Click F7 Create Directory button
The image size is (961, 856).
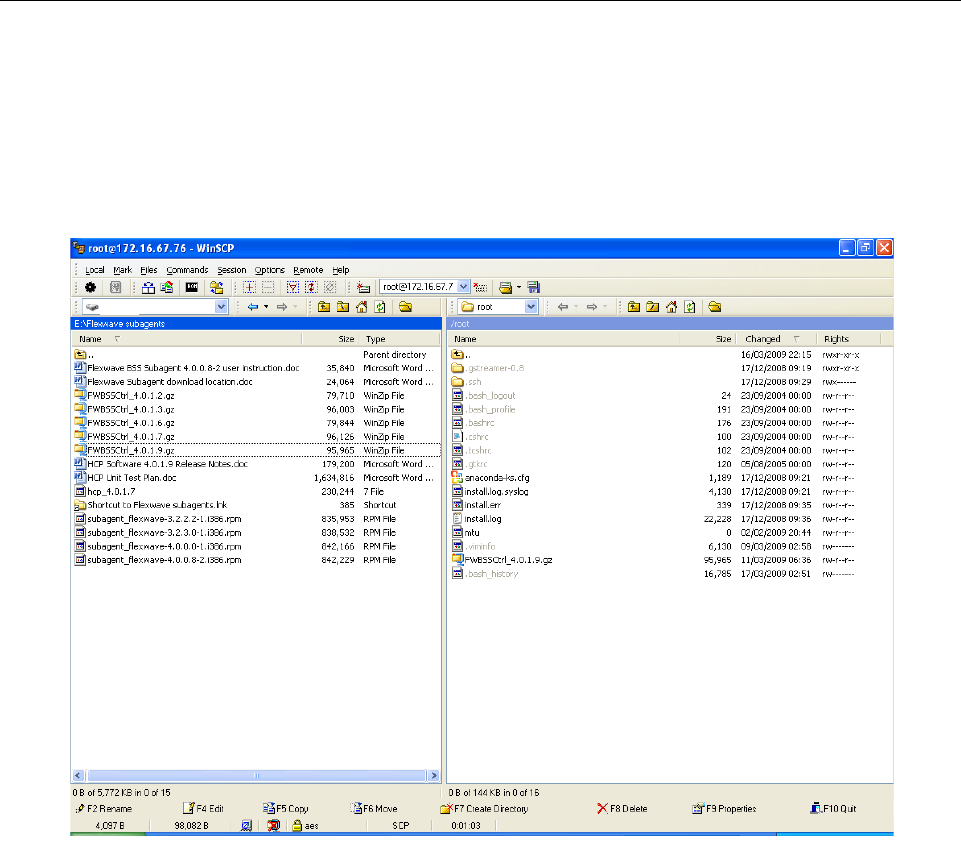pyautogui.click(x=484, y=809)
